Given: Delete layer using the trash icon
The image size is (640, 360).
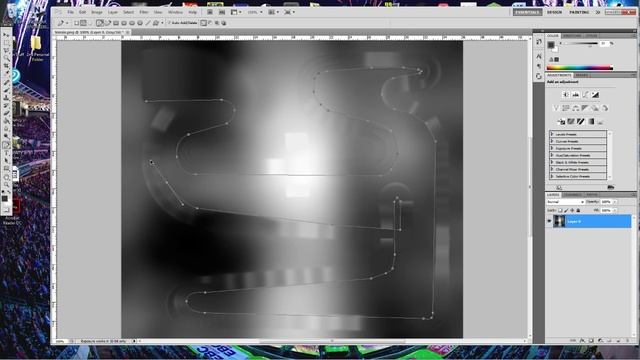Looking at the screenshot, I should coord(628,340).
